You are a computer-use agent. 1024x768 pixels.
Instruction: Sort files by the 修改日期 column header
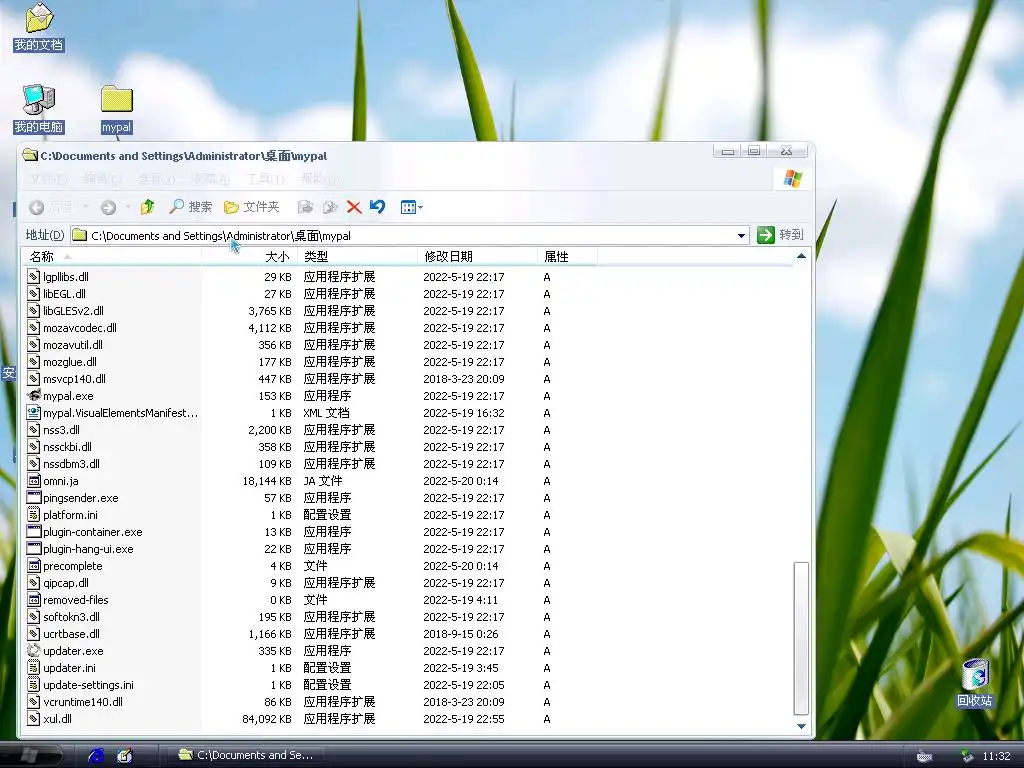click(x=477, y=257)
